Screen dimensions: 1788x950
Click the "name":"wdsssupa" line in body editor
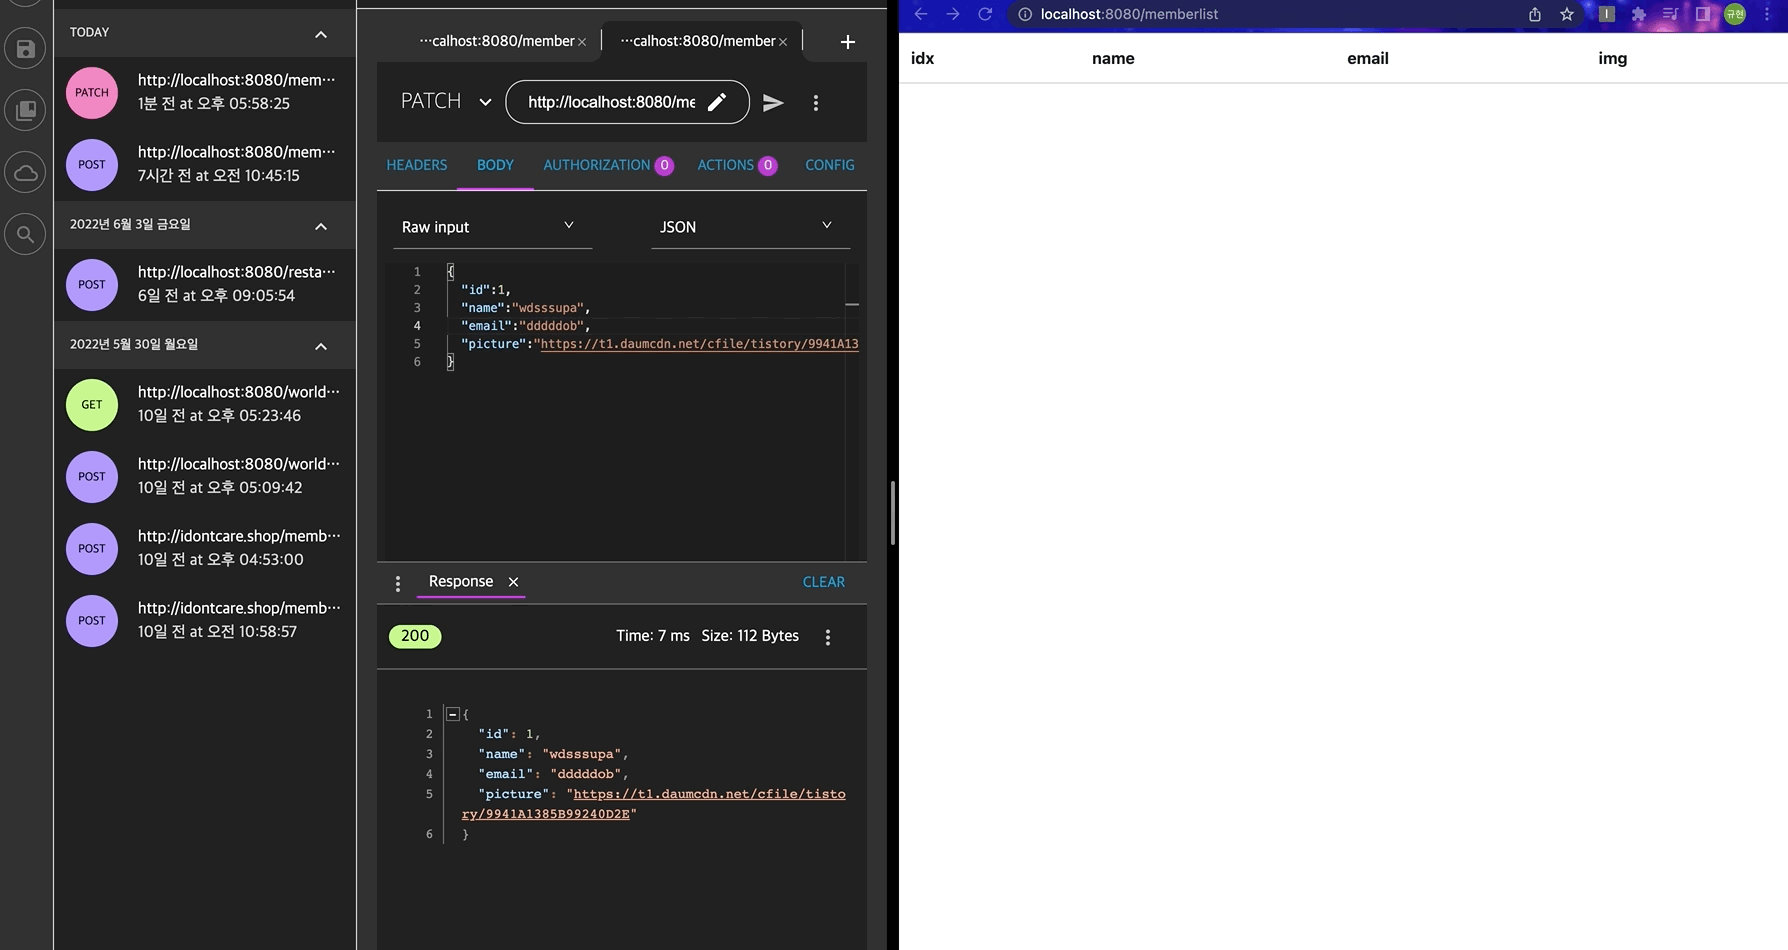525,308
